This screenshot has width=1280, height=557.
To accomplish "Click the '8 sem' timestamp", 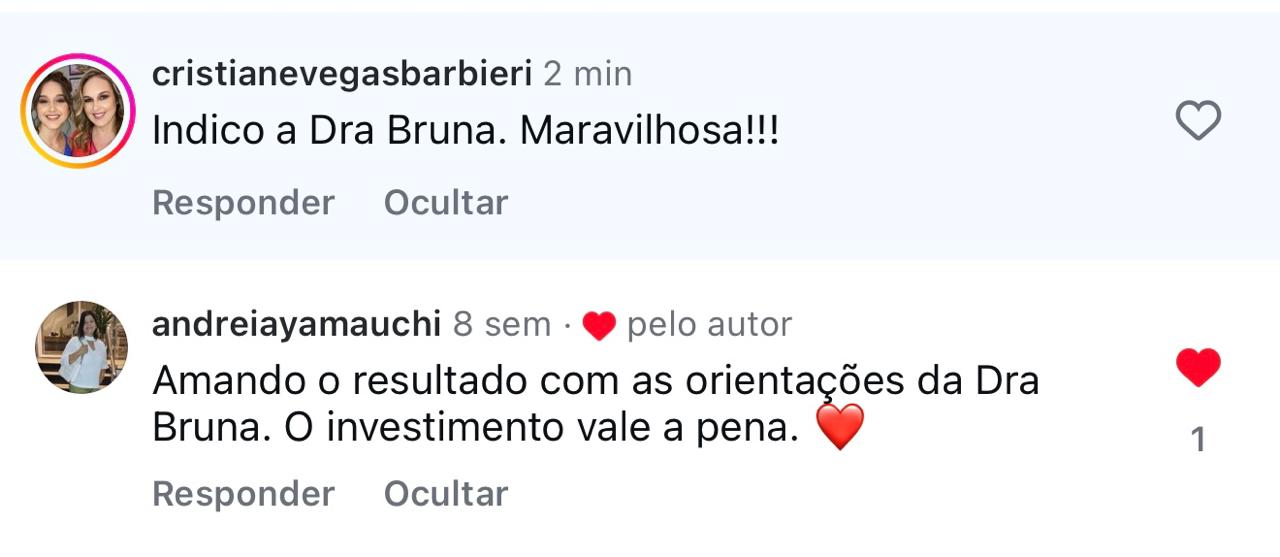I will tap(502, 324).
